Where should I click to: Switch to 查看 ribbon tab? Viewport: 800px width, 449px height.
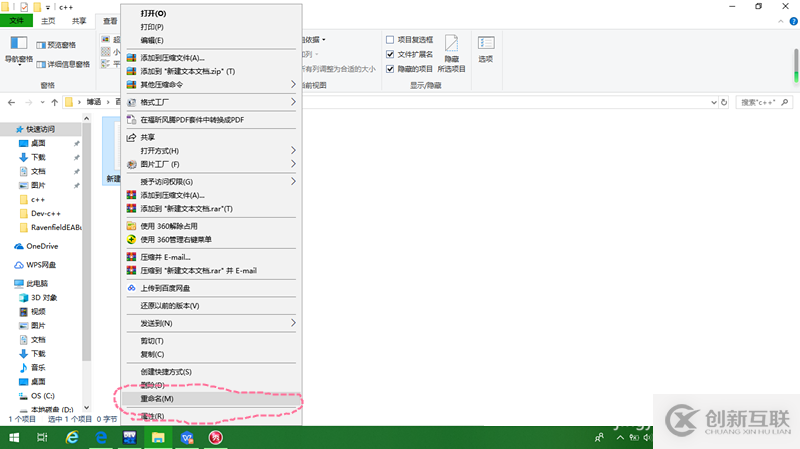[x=110, y=21]
